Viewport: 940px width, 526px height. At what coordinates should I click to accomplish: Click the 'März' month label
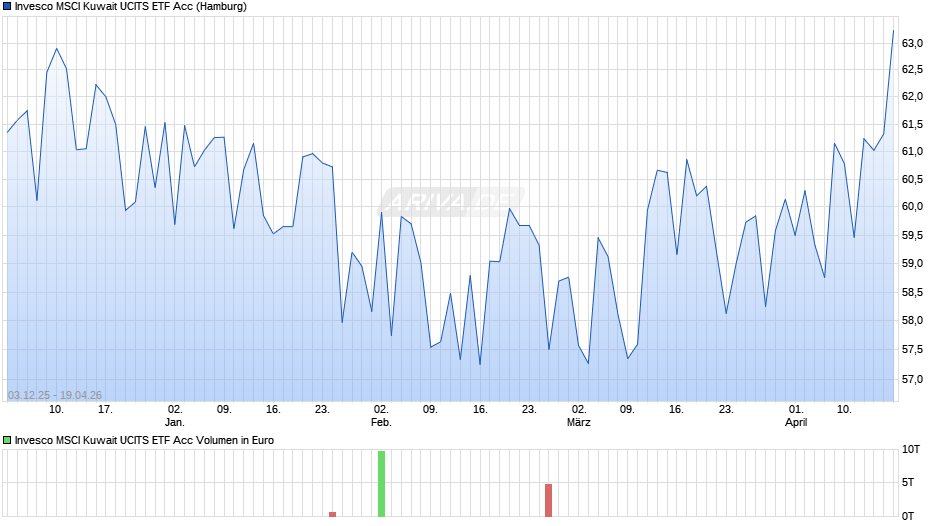[x=579, y=422]
